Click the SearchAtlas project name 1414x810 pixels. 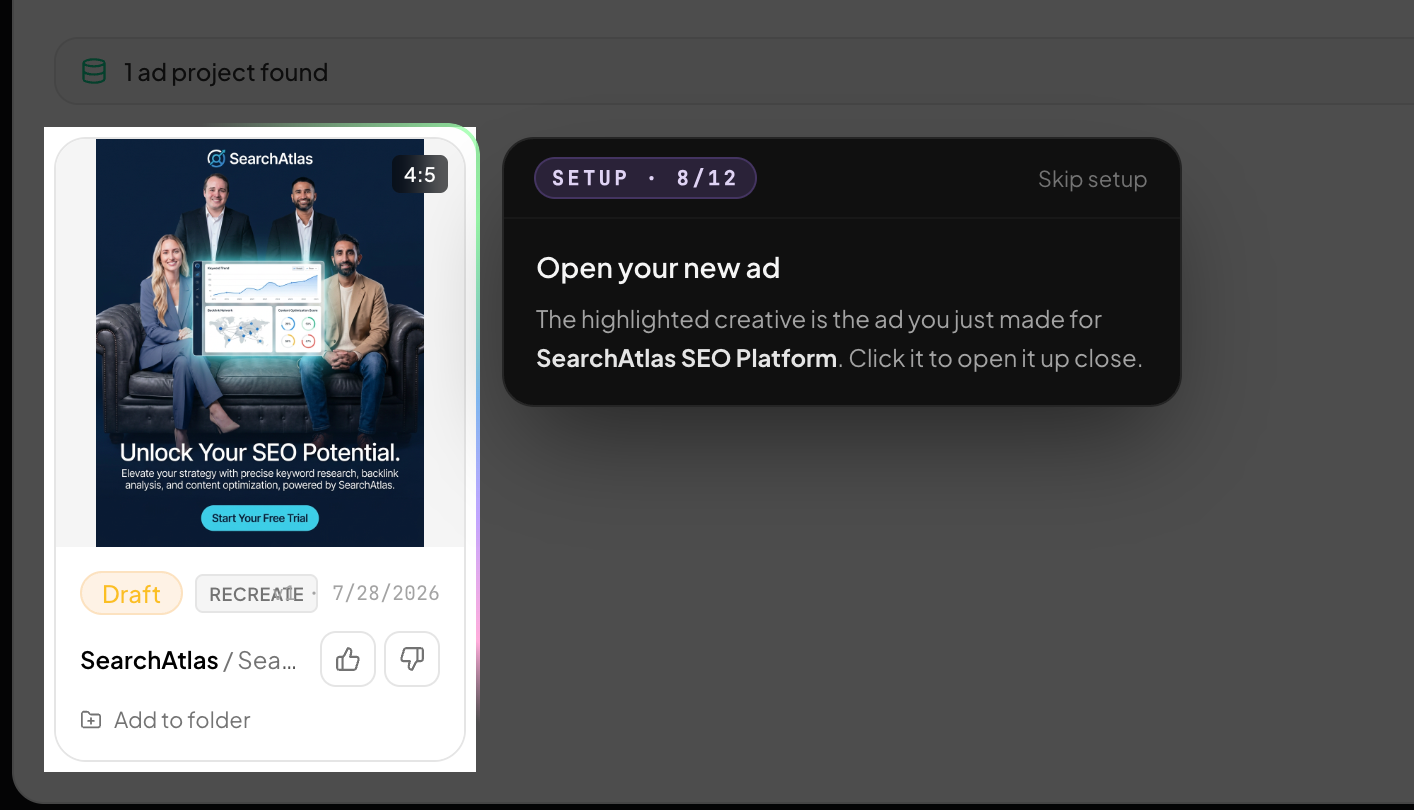click(149, 660)
